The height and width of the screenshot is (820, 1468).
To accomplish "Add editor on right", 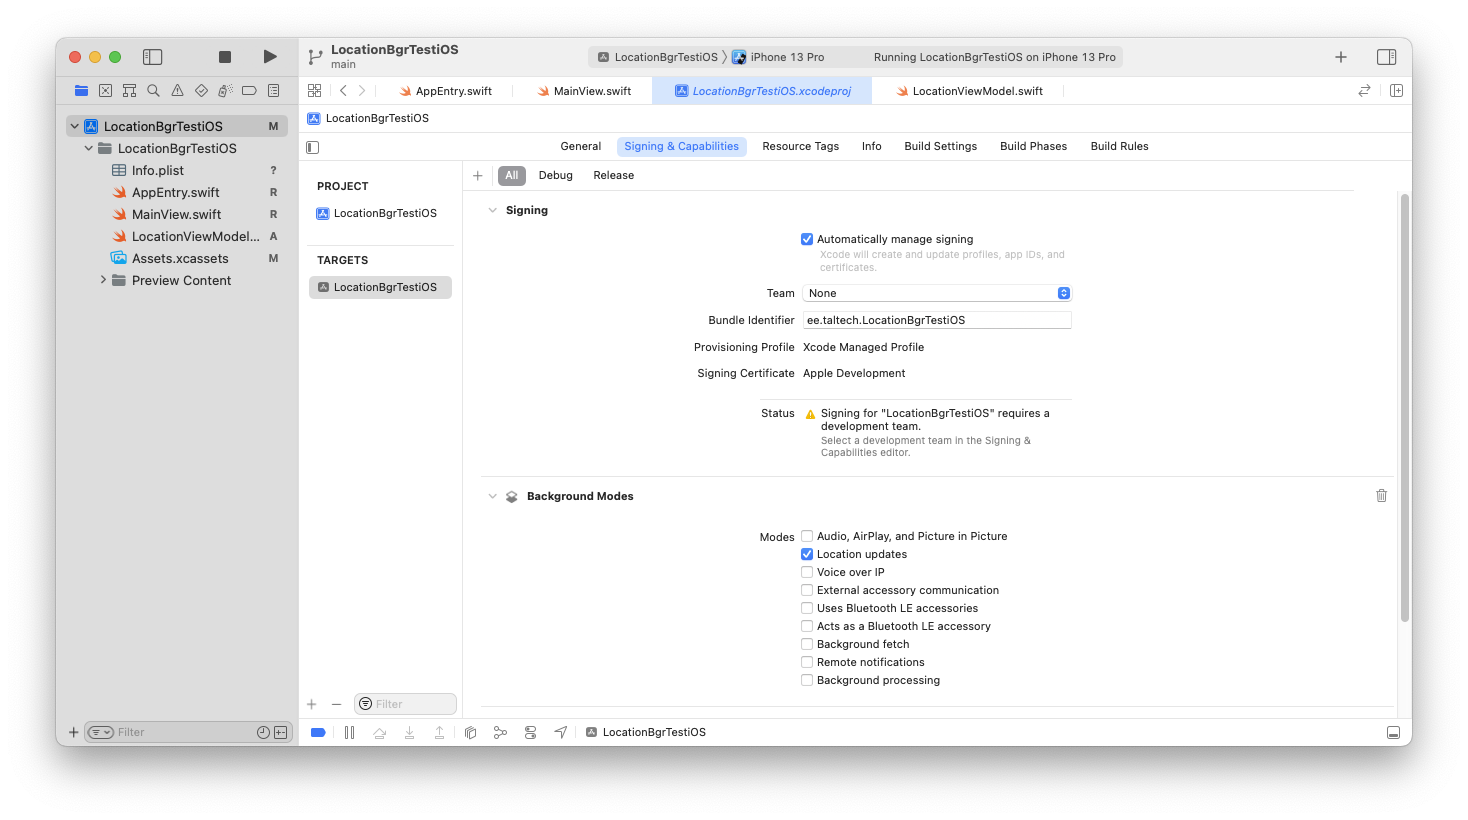I will (1396, 90).
